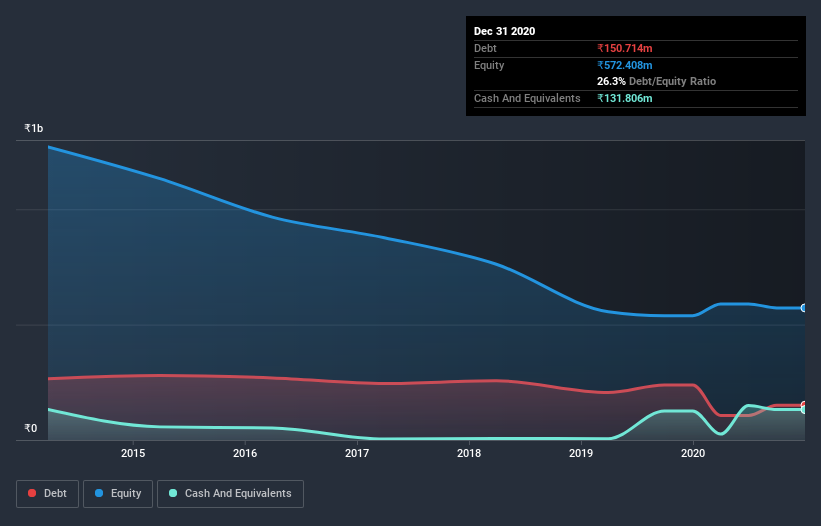Click the 2018 x-axis label

[469, 453]
